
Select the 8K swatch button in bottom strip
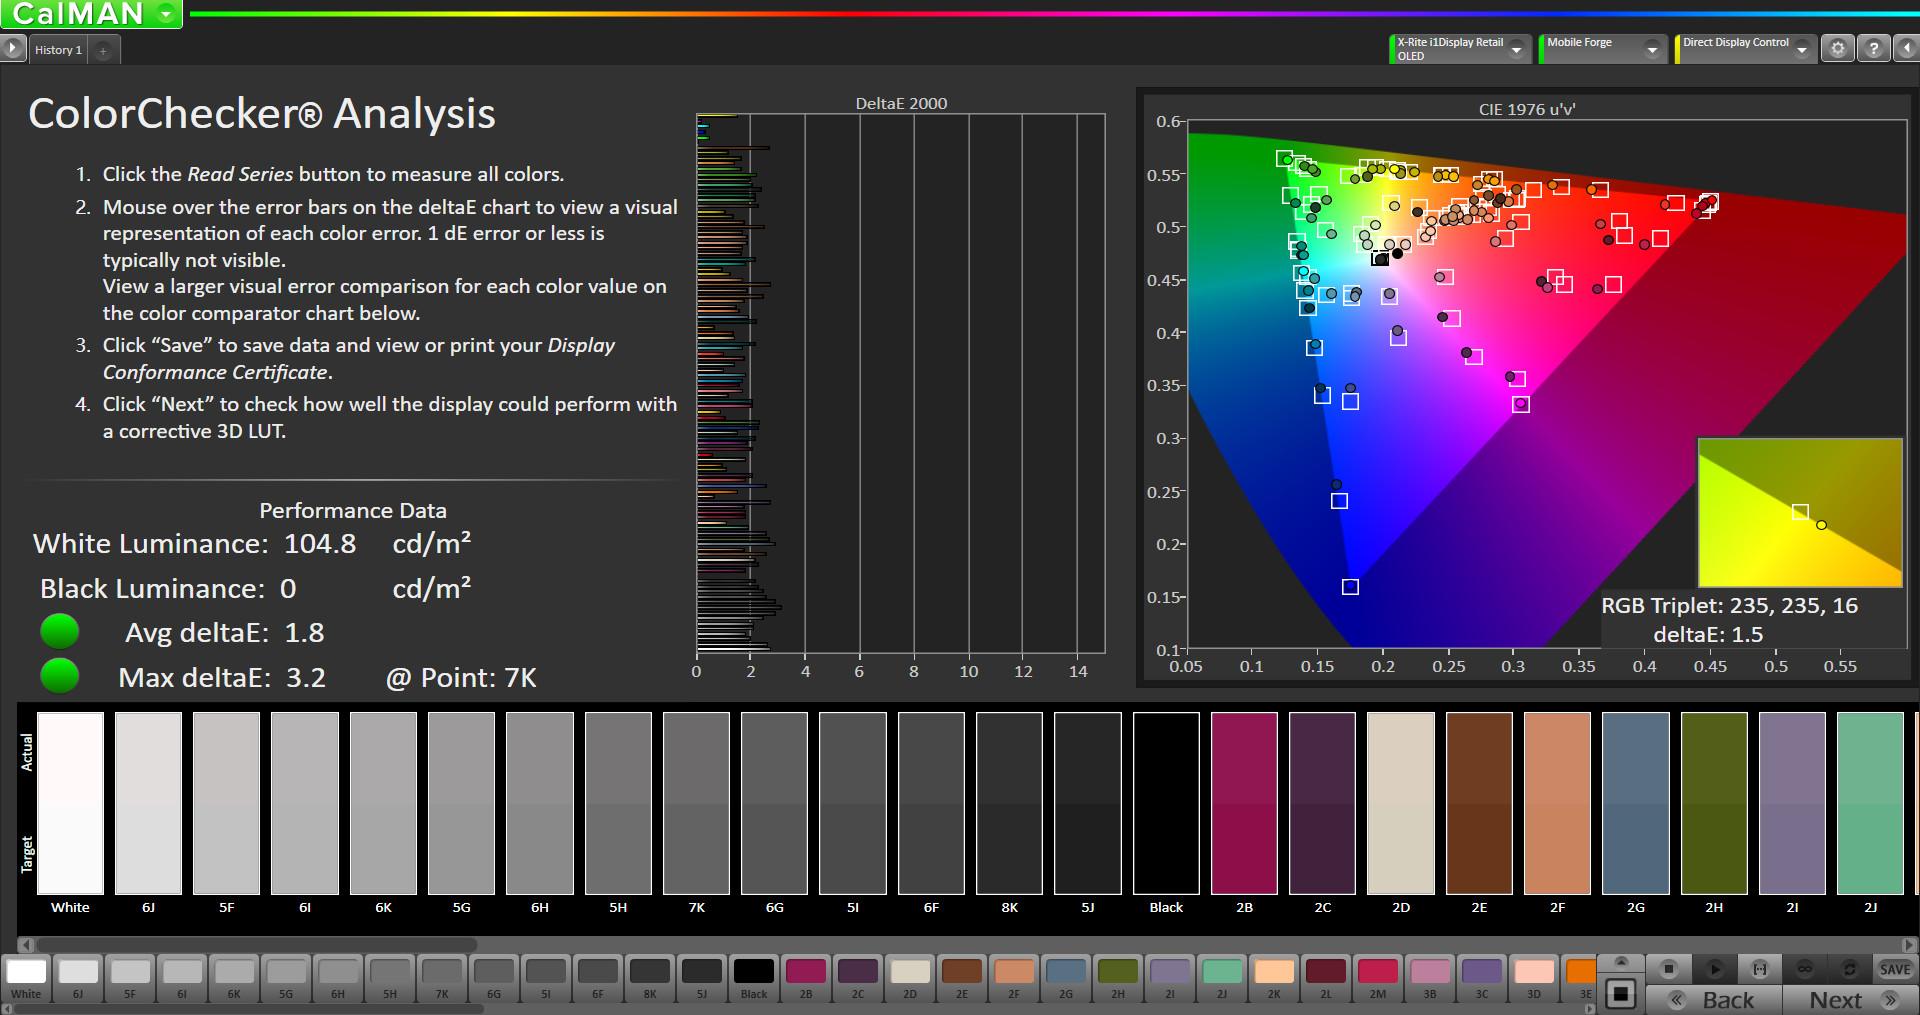(x=650, y=979)
